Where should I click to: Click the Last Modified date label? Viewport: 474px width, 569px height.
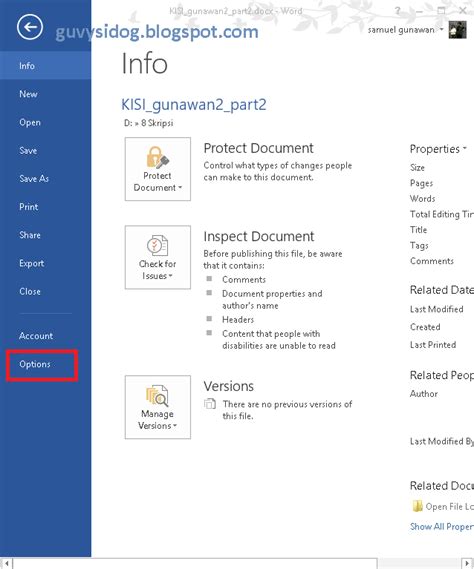(437, 309)
